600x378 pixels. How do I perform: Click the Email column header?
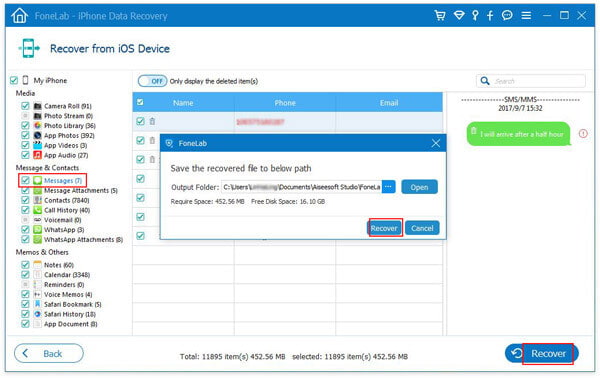click(x=389, y=103)
